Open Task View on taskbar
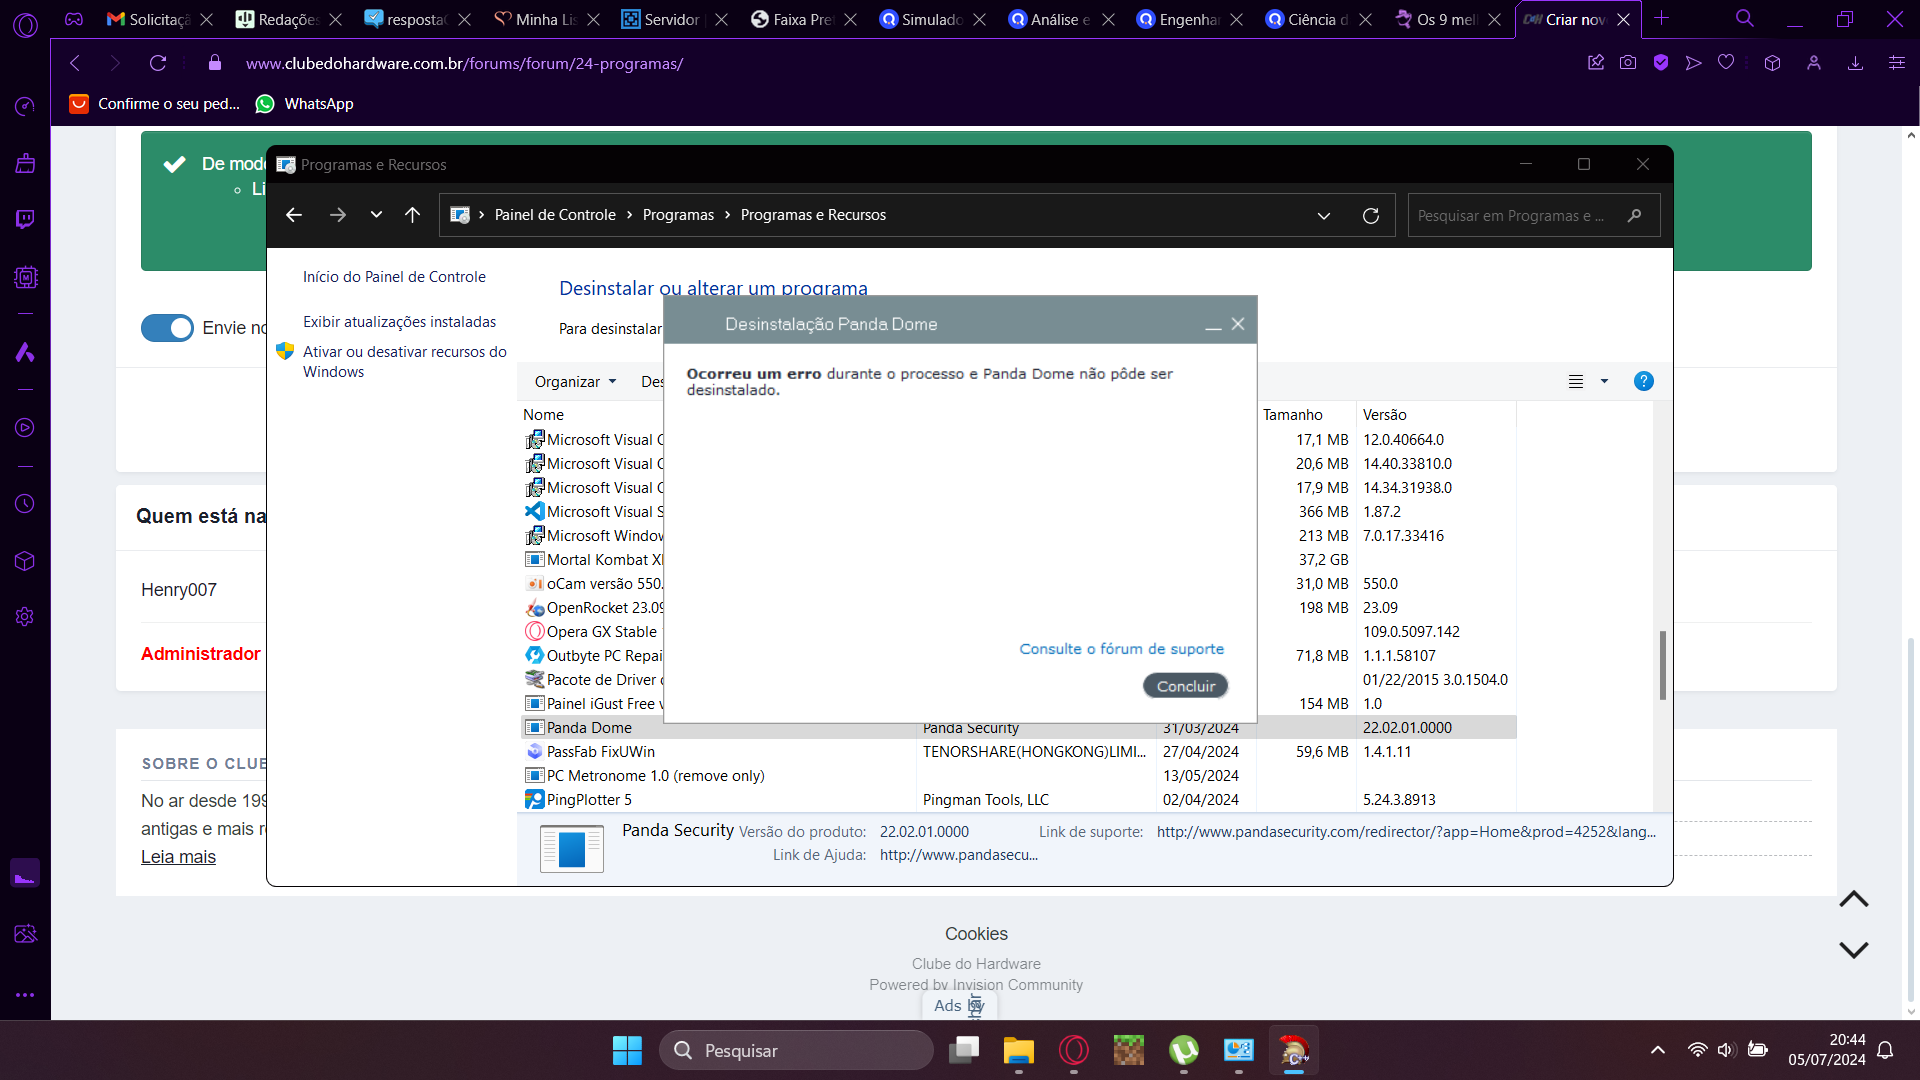The image size is (1920, 1080). click(x=964, y=1050)
